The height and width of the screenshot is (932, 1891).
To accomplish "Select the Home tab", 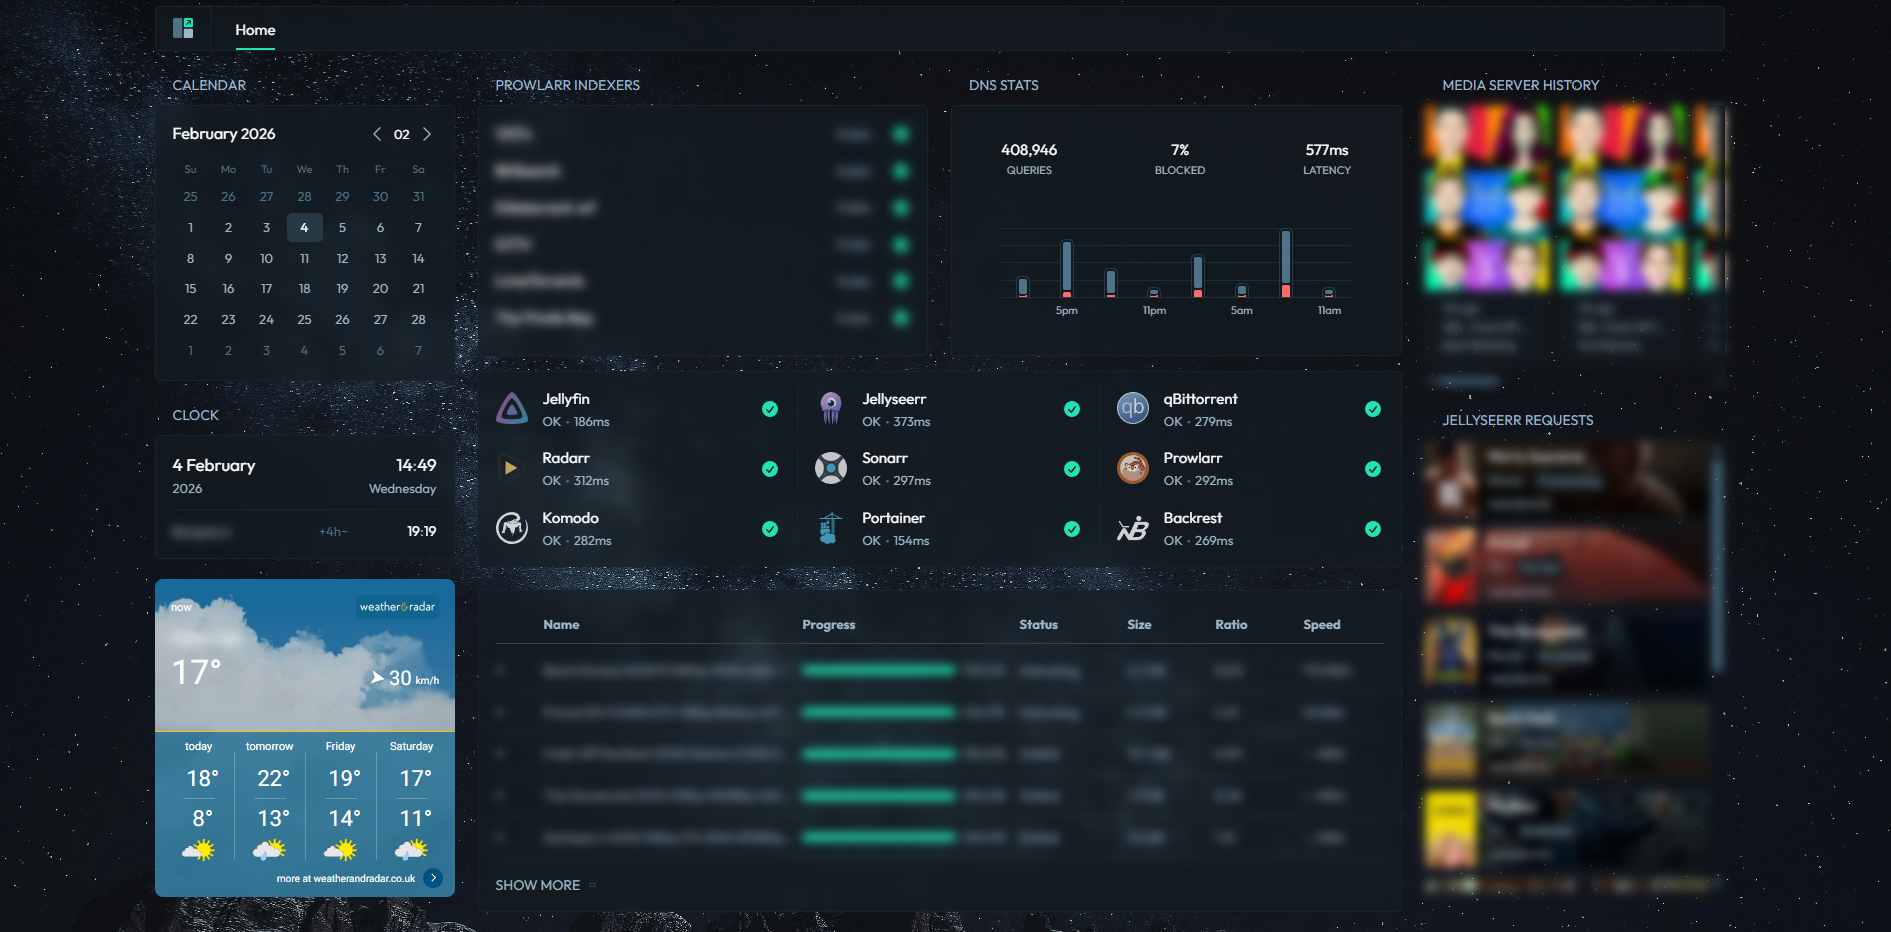I will point(255,30).
